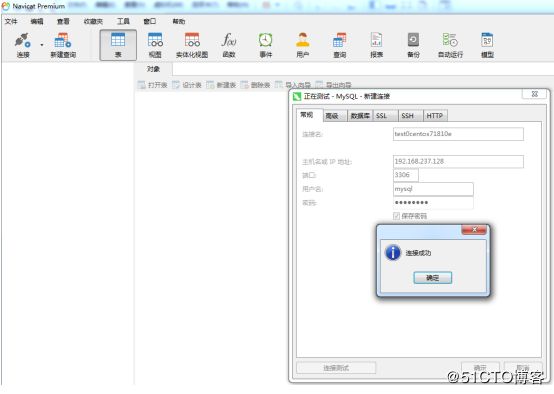Click the New Query toolbar icon

point(63,45)
